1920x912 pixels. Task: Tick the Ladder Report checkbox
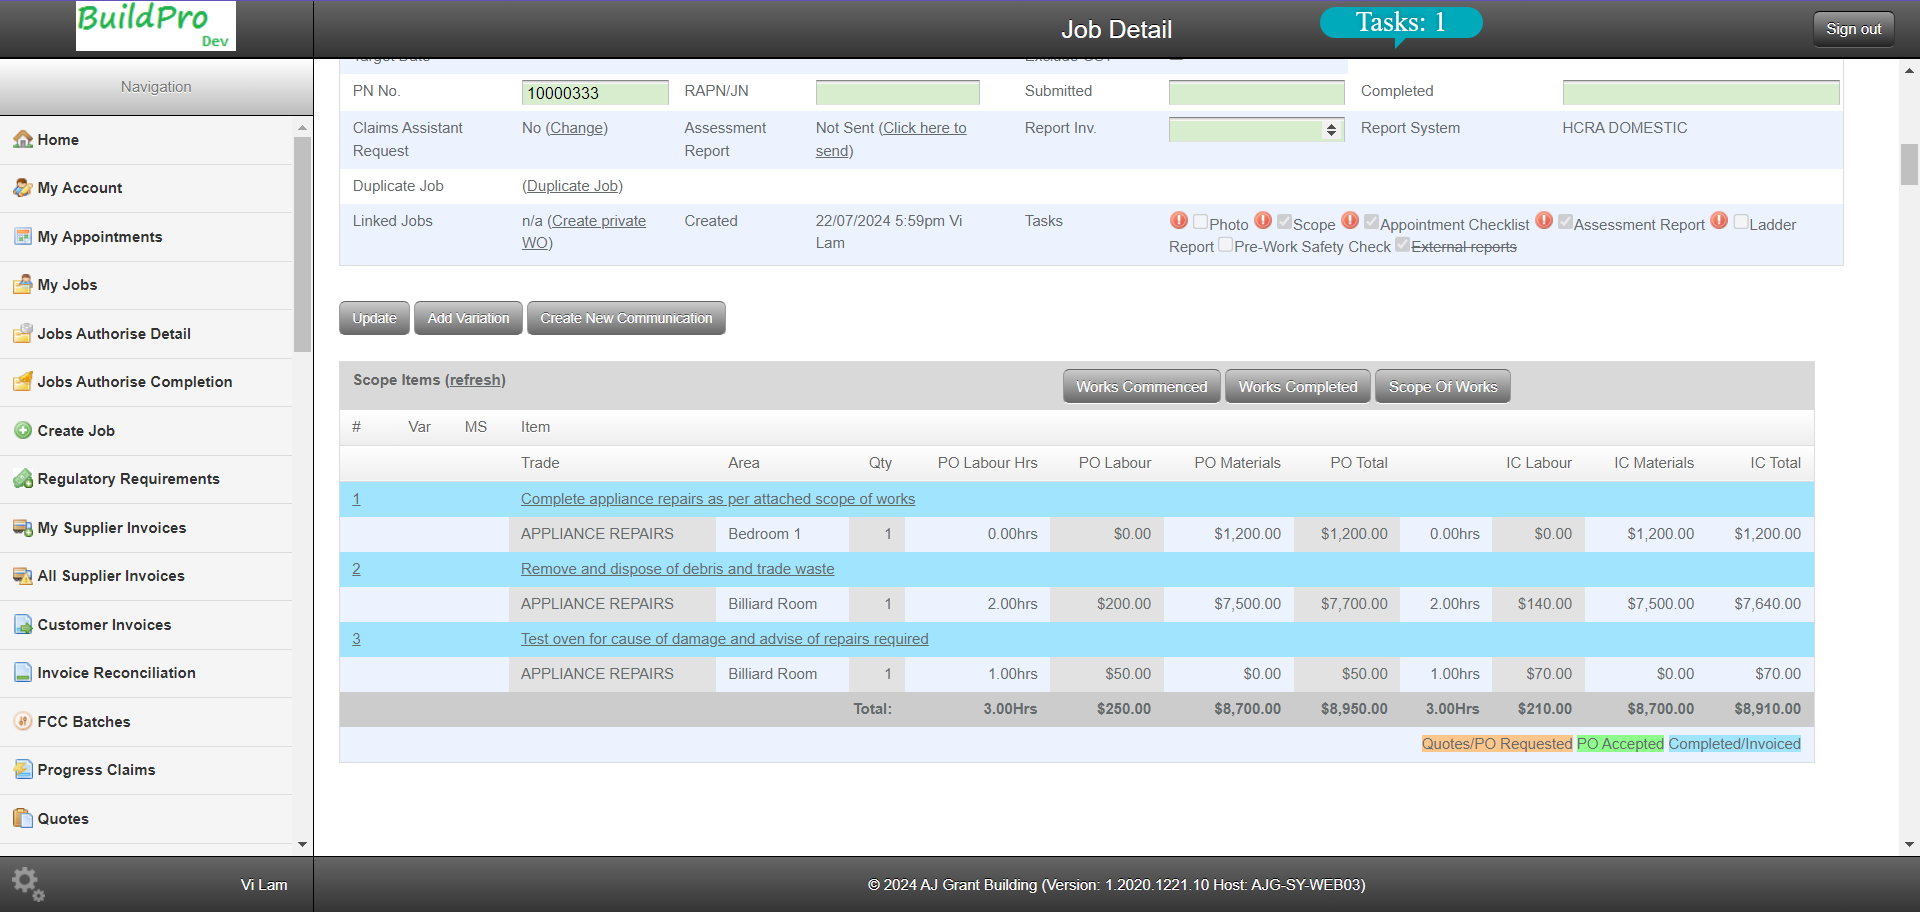(x=1741, y=222)
